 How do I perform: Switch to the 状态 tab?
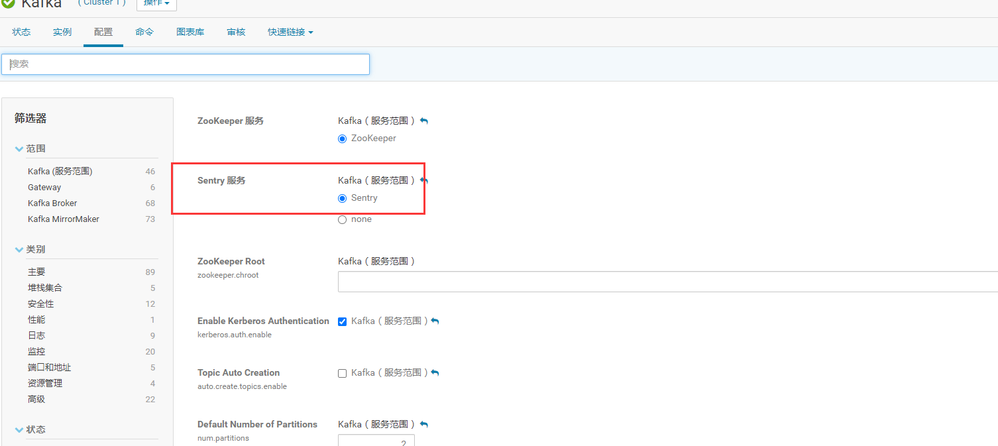click(21, 32)
